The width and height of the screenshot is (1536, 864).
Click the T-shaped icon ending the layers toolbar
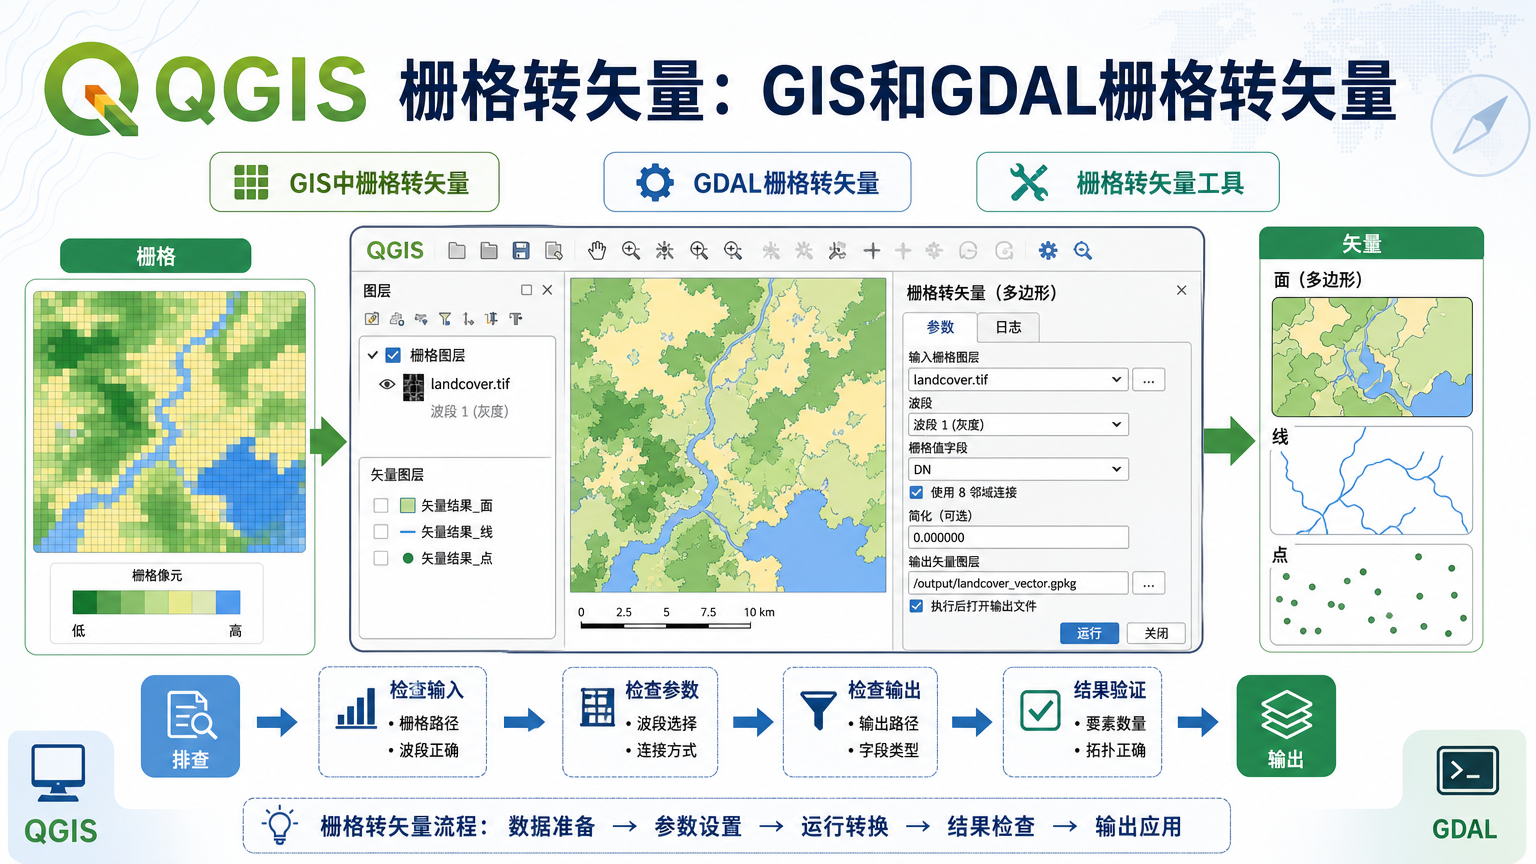pyautogui.click(x=516, y=319)
